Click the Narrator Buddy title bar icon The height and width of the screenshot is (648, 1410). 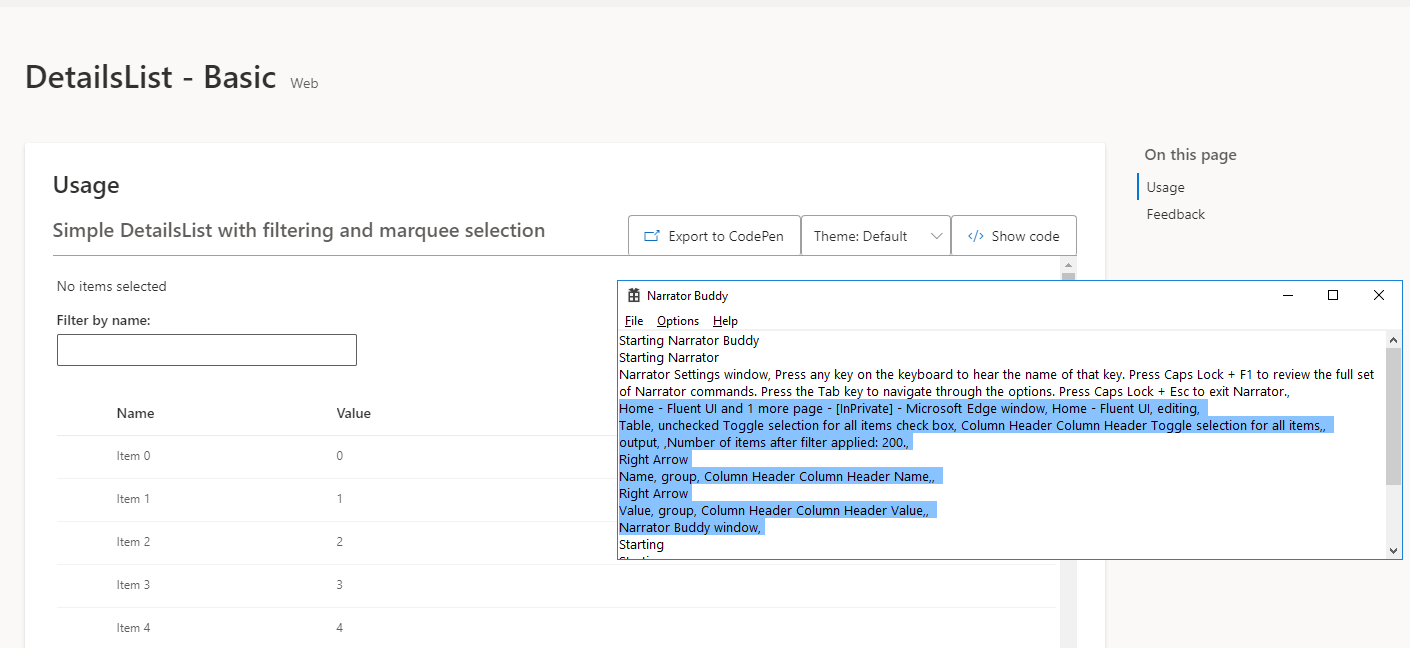click(x=634, y=295)
